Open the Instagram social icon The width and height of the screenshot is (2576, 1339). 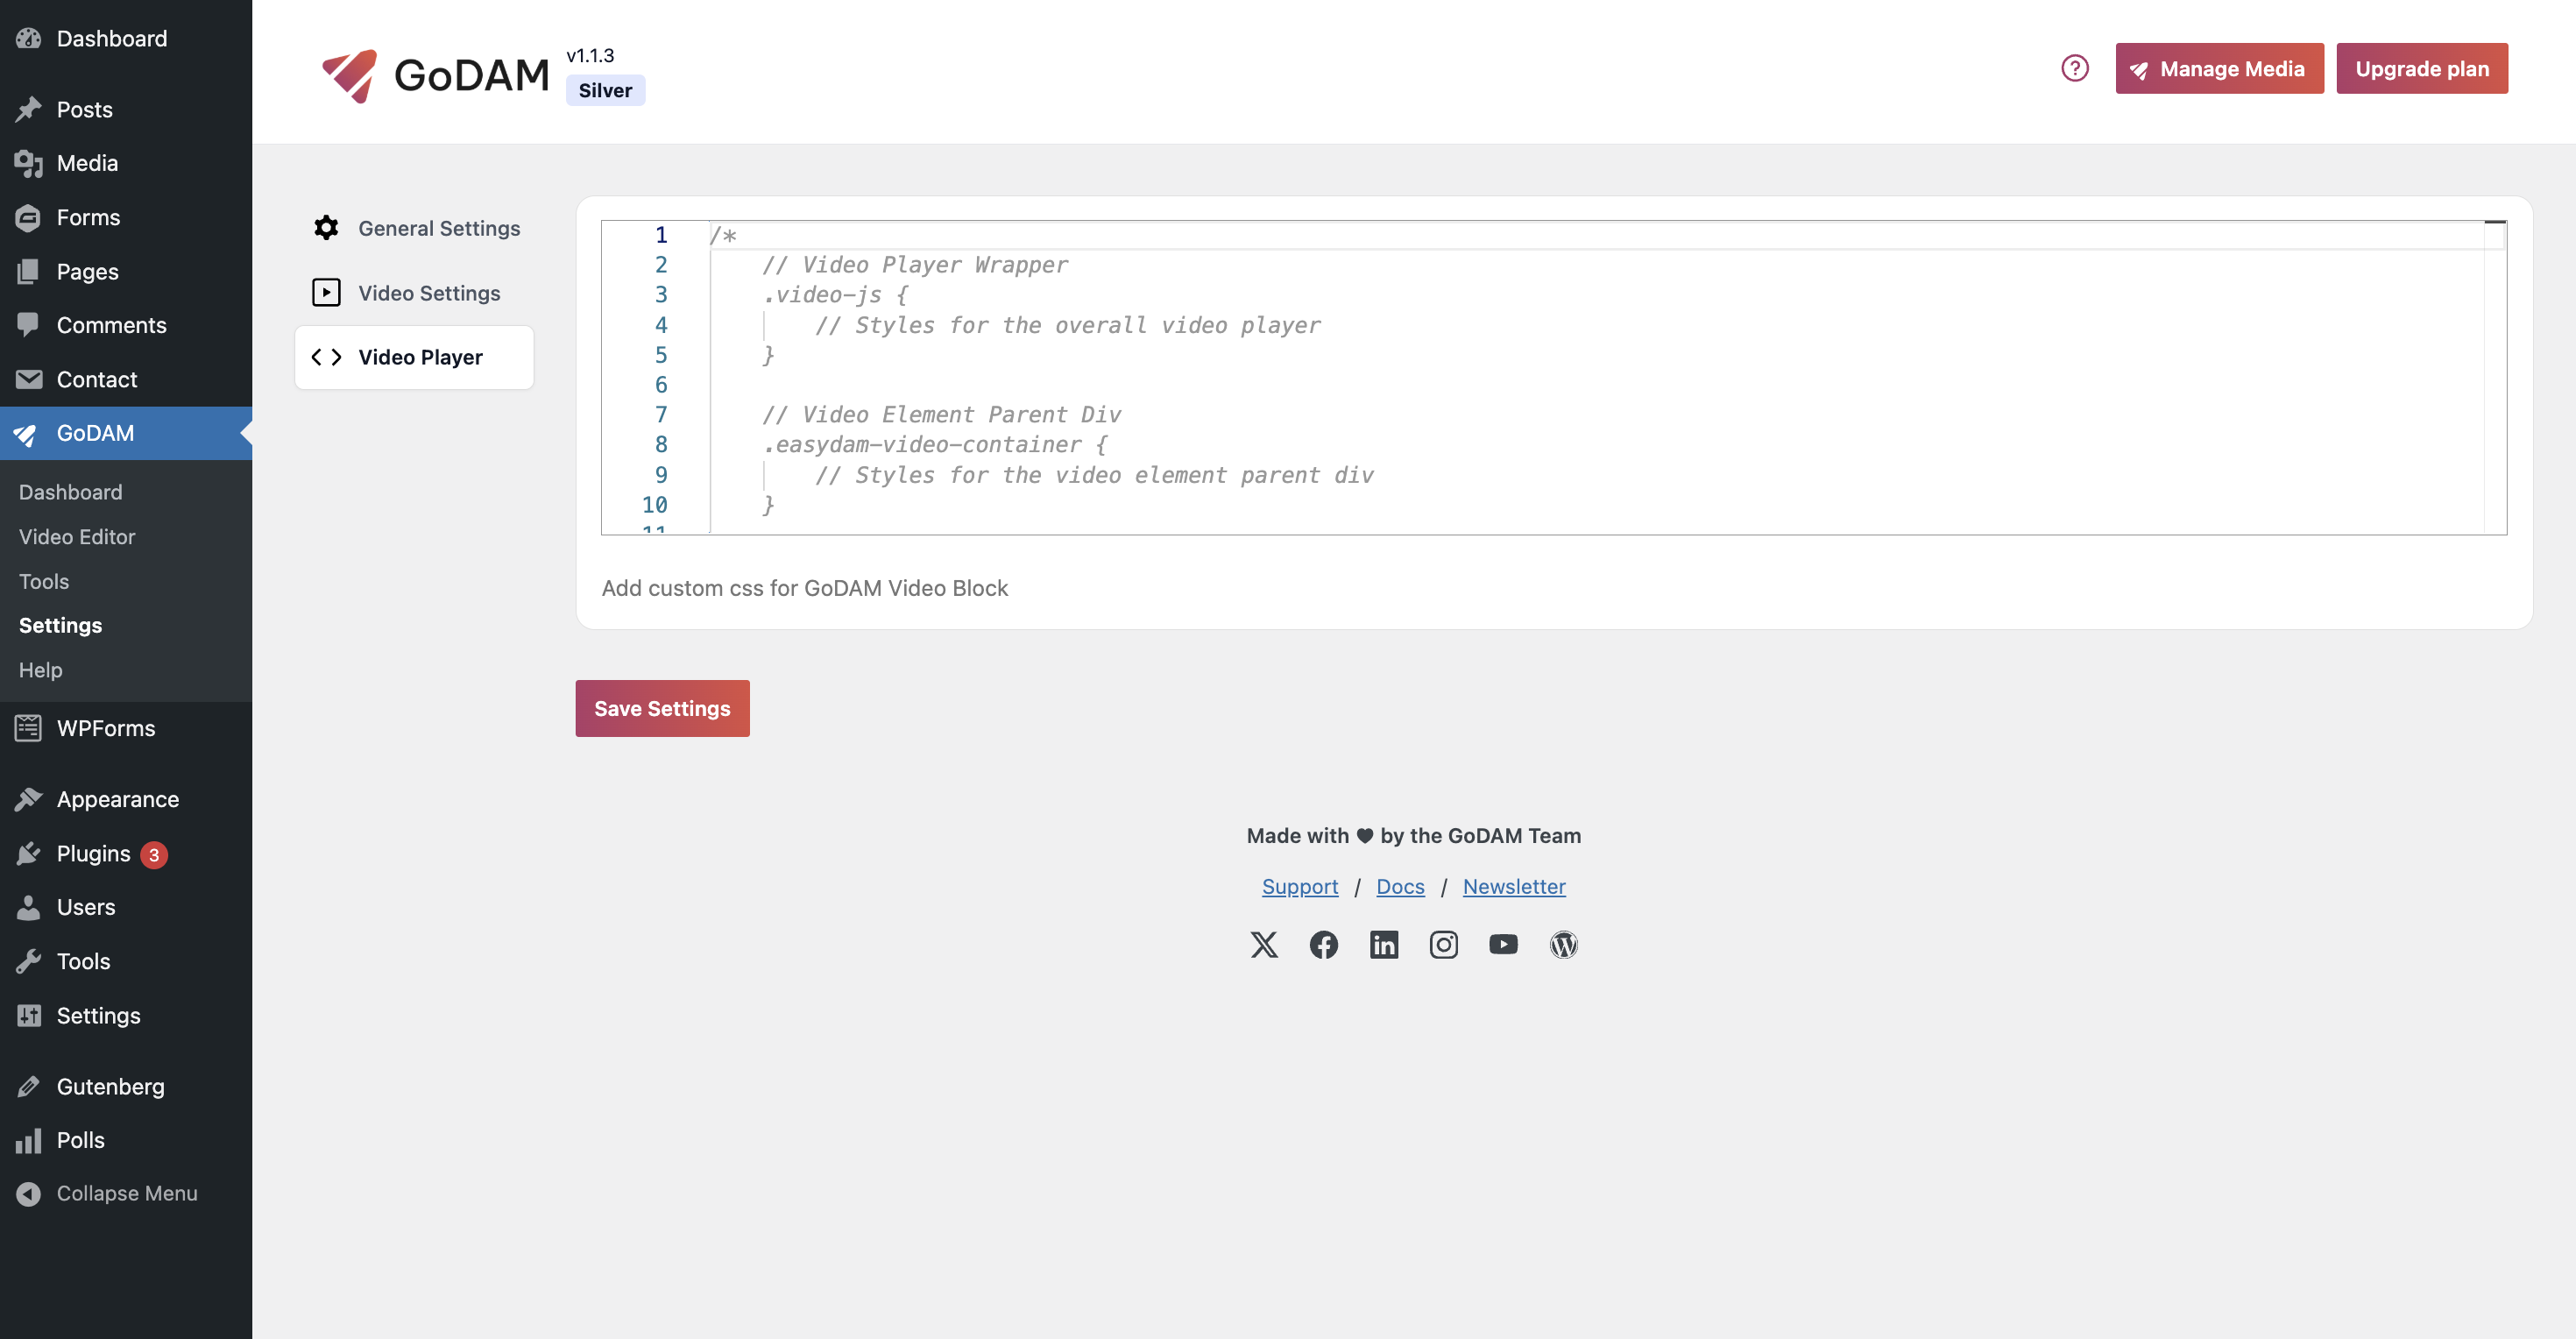click(1443, 944)
